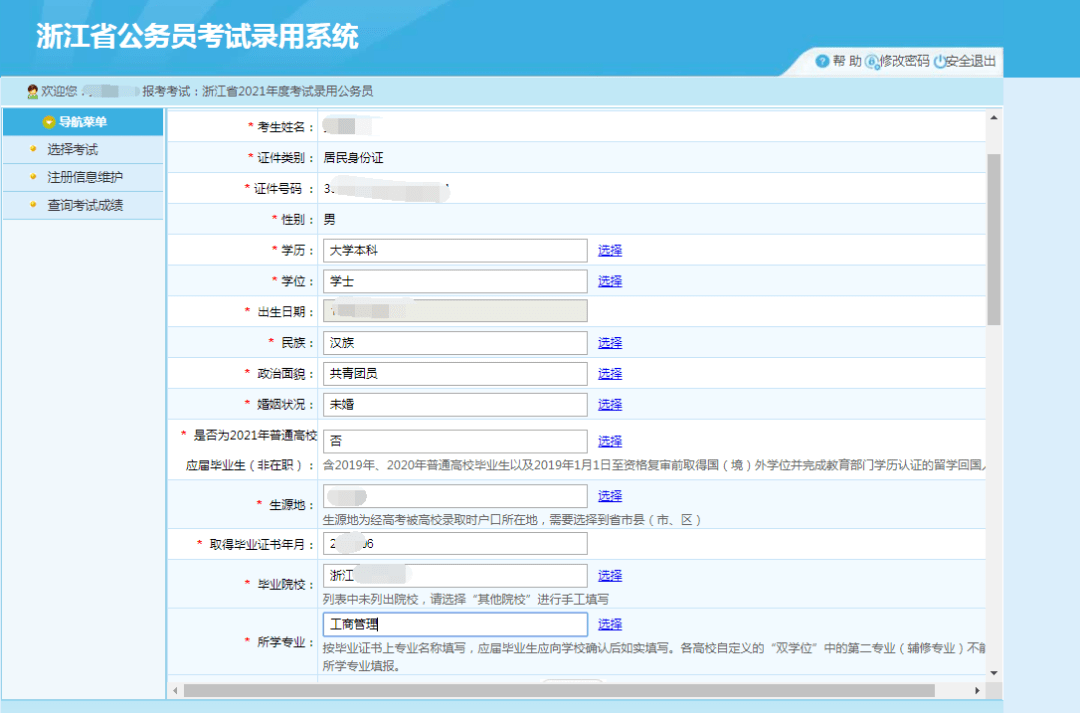Click the user avatar icon beside 欢迎您
1080x713 pixels.
[x=32, y=91]
